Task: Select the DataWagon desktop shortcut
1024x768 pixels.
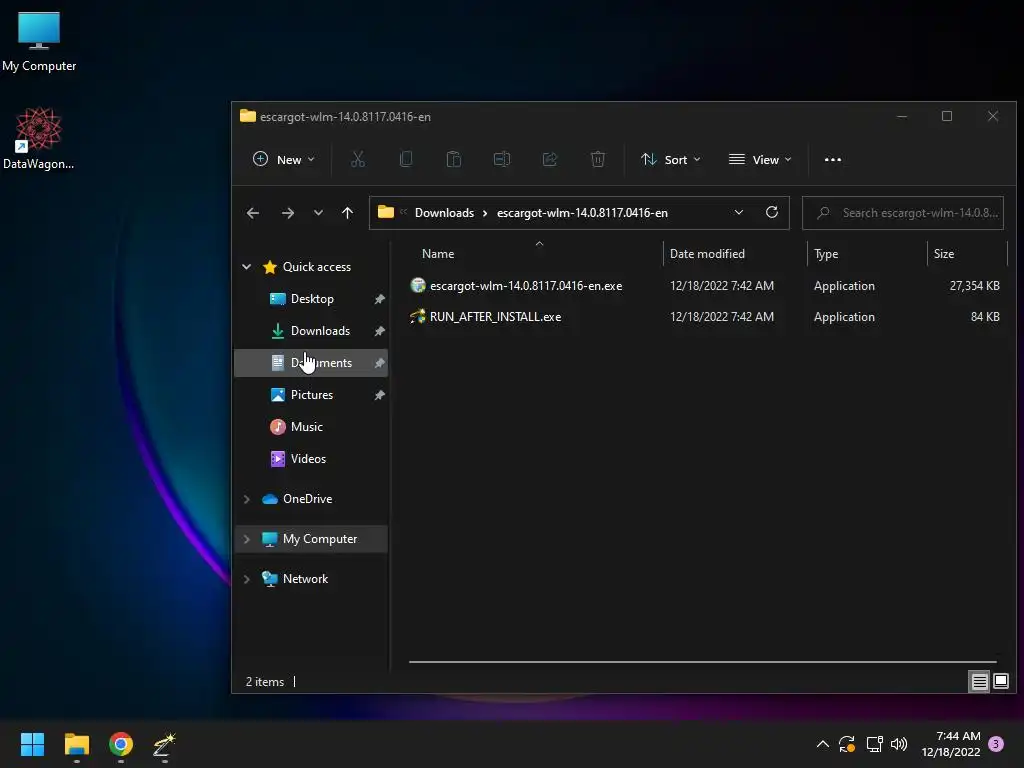Action: point(39,138)
